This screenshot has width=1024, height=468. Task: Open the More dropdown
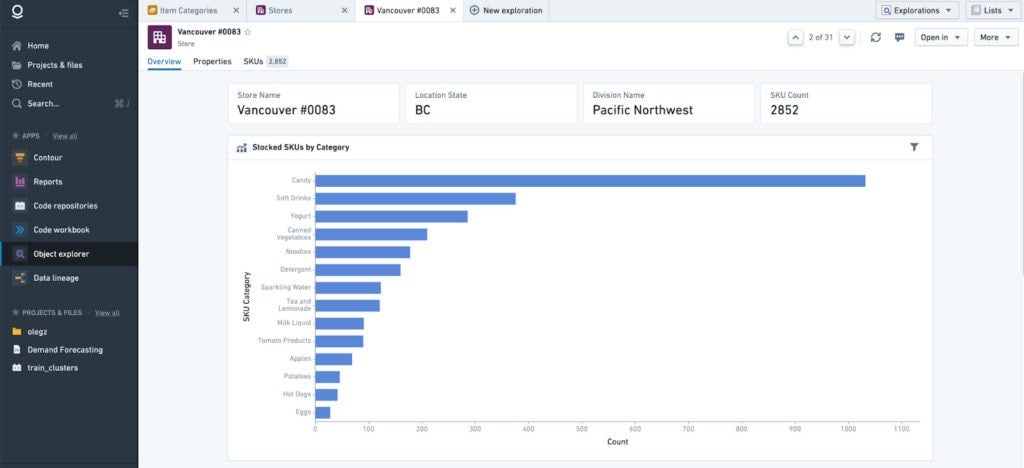(996, 37)
